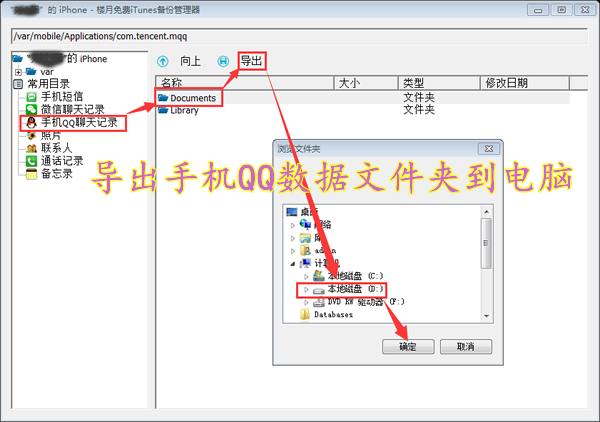
Task: Click 取消 in the browse folder dialog
Action: point(466,347)
